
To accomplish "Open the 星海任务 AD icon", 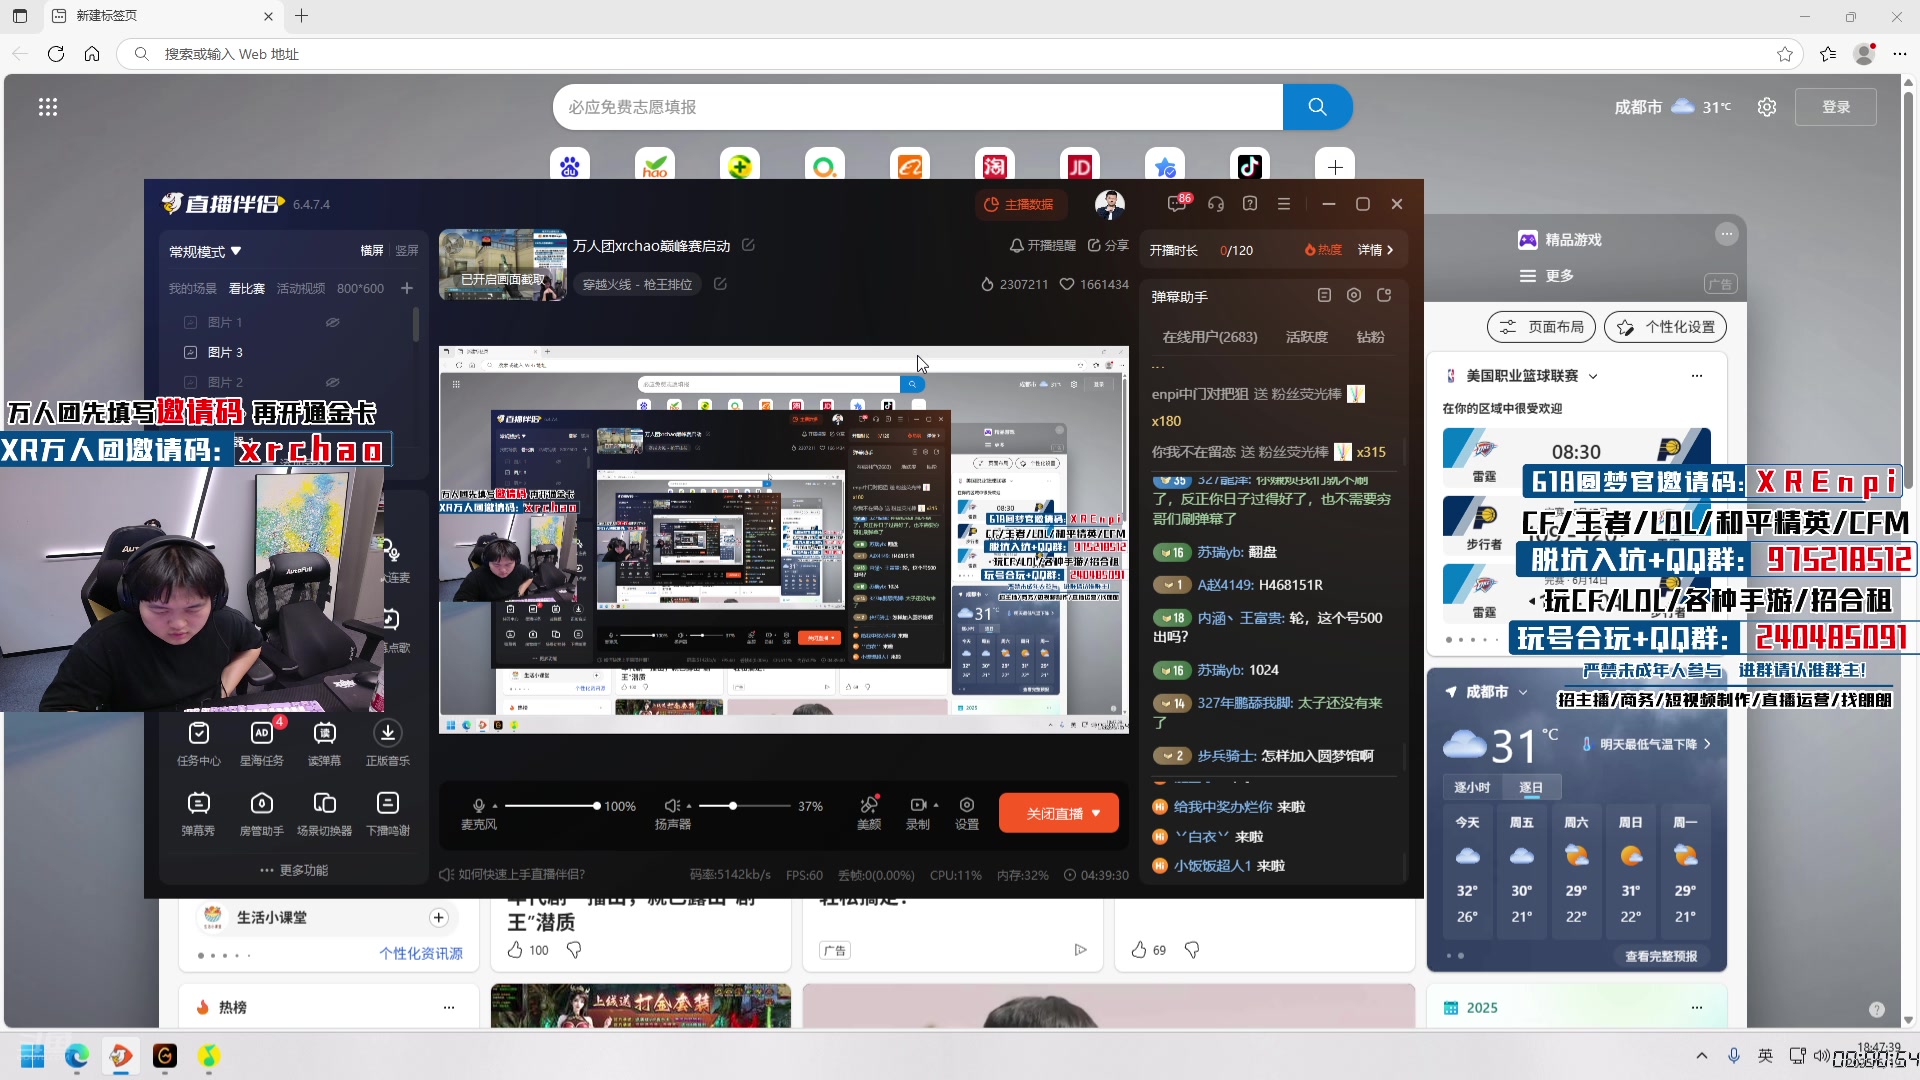I will point(261,734).
